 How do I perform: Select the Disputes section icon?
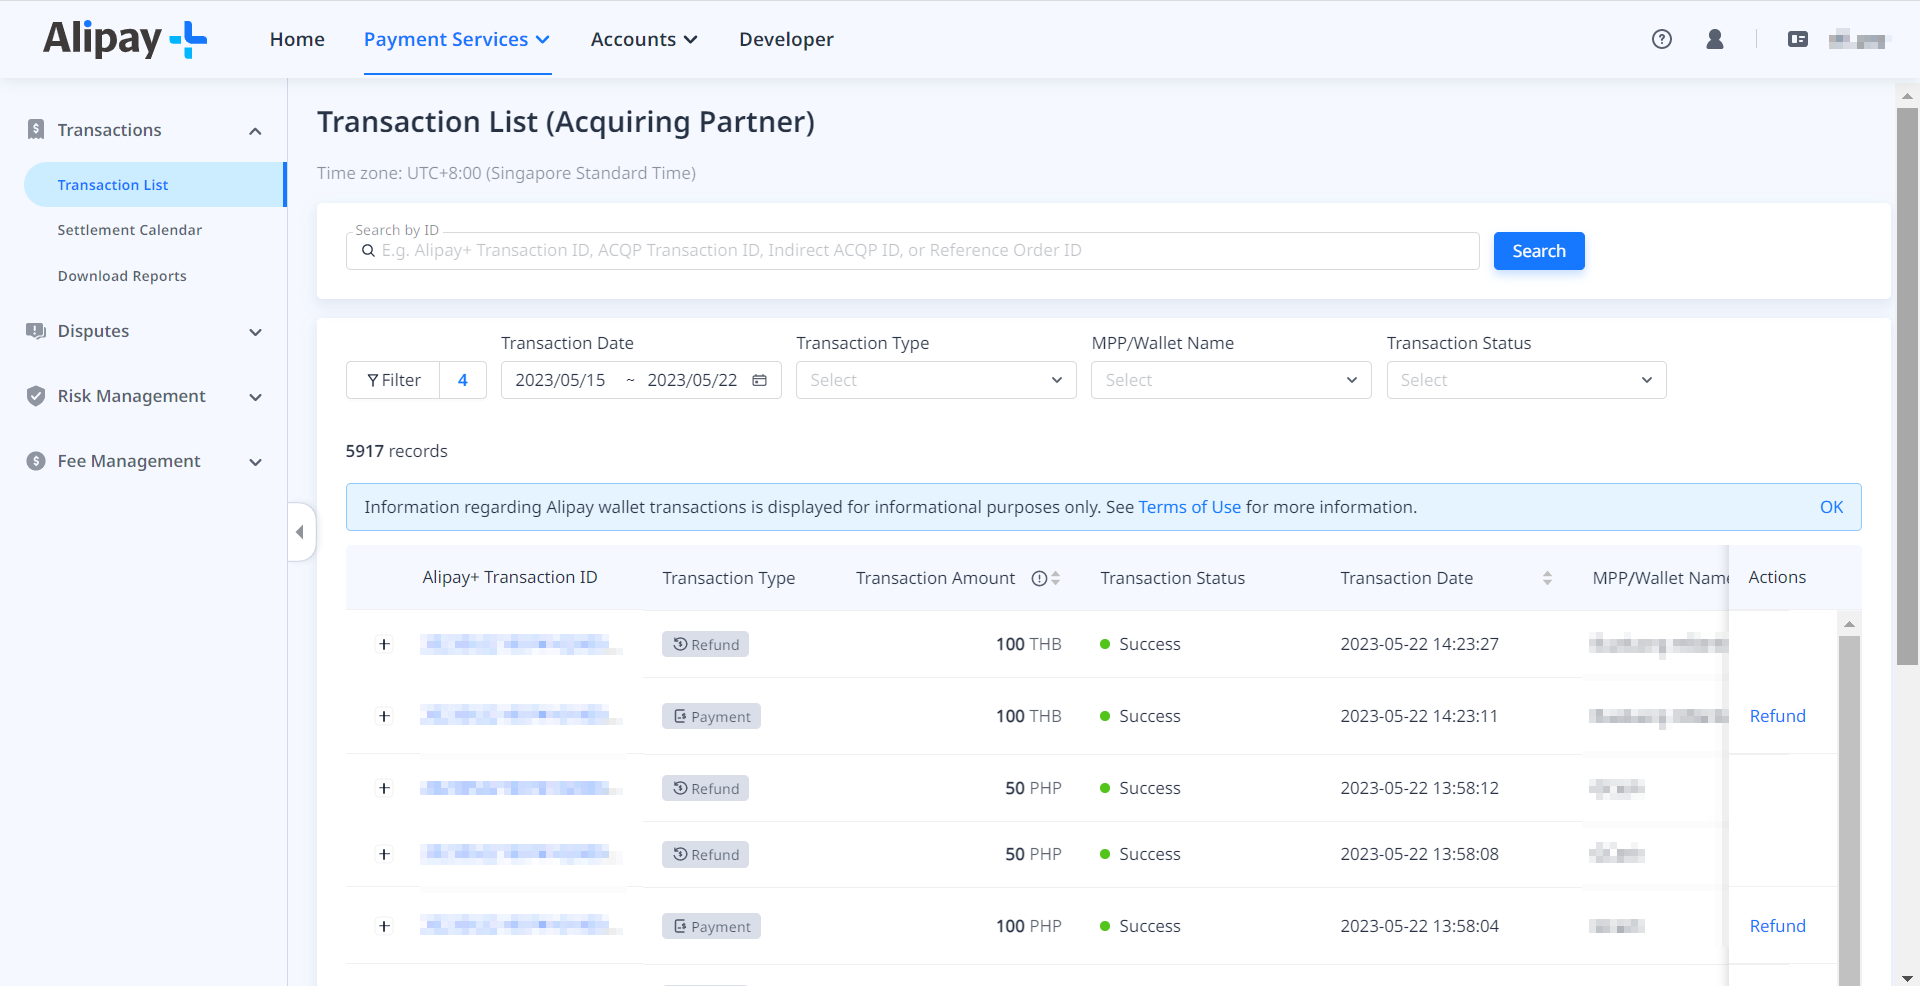[36, 331]
